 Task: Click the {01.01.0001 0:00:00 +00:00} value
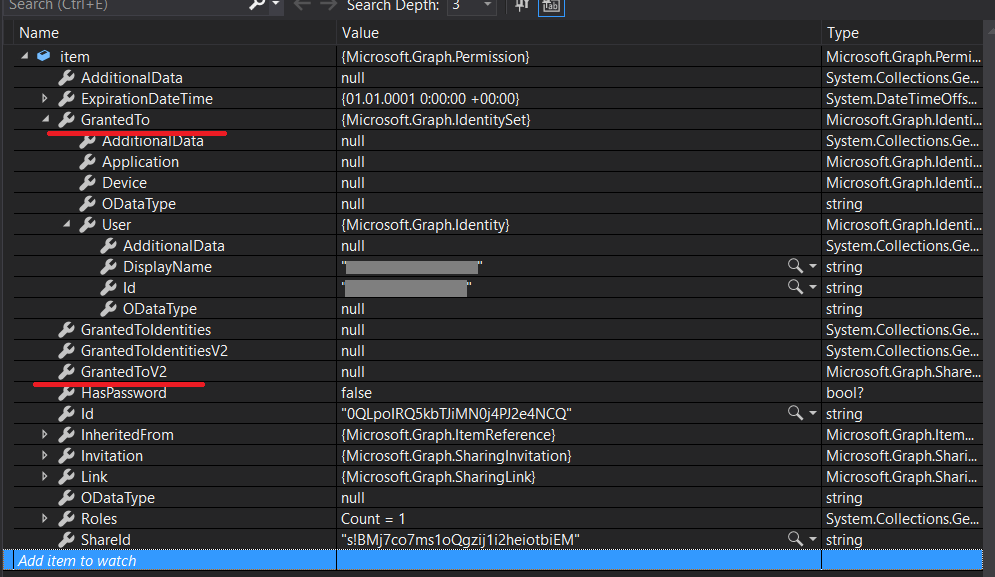(x=430, y=98)
